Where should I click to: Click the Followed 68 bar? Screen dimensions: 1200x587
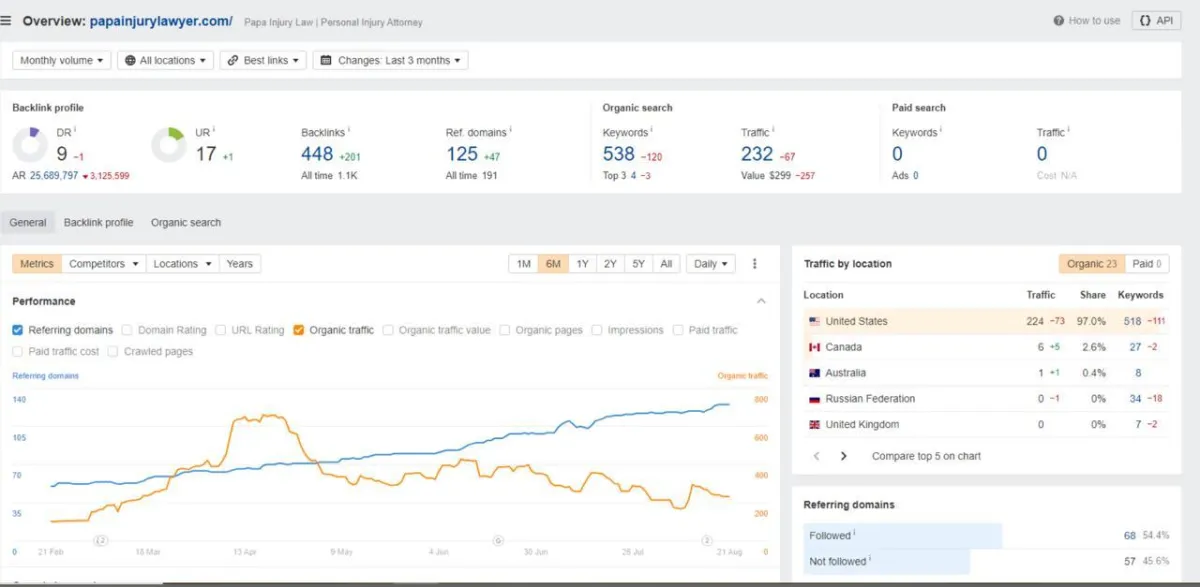(903, 536)
